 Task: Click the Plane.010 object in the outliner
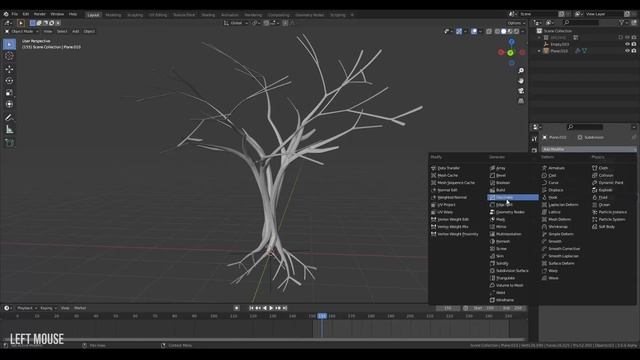559,51
